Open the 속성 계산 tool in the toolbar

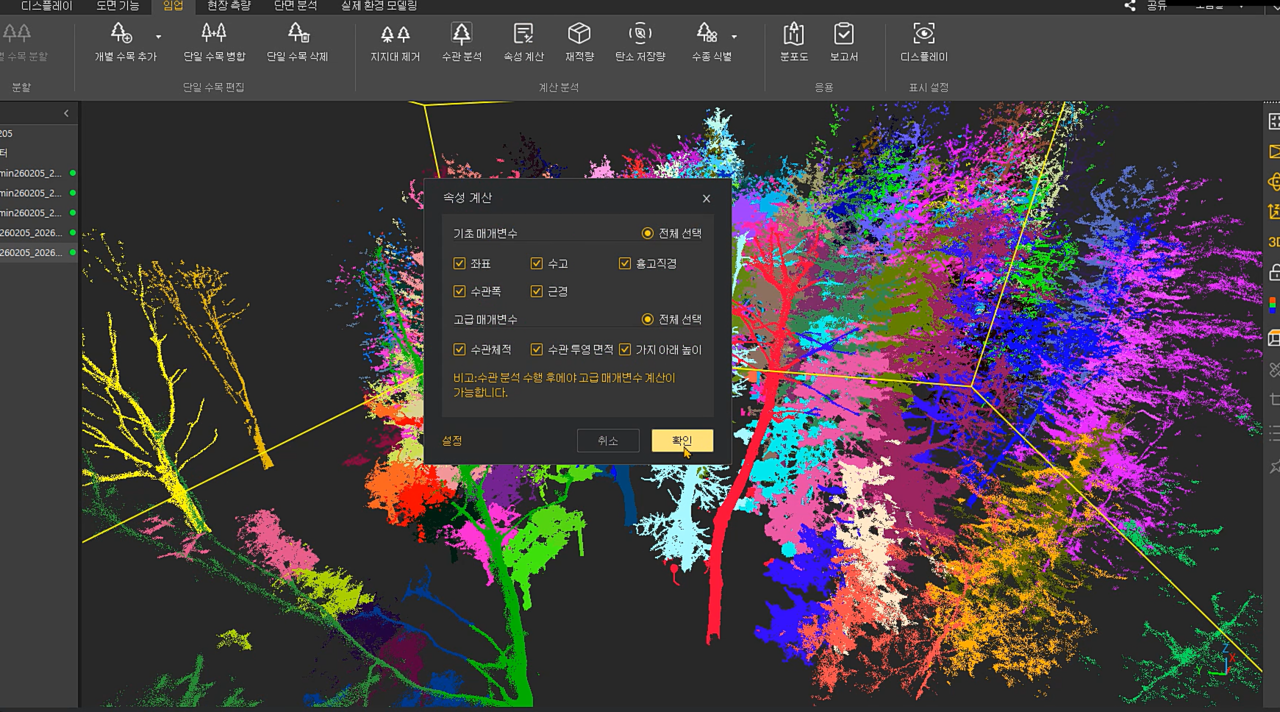coord(523,44)
